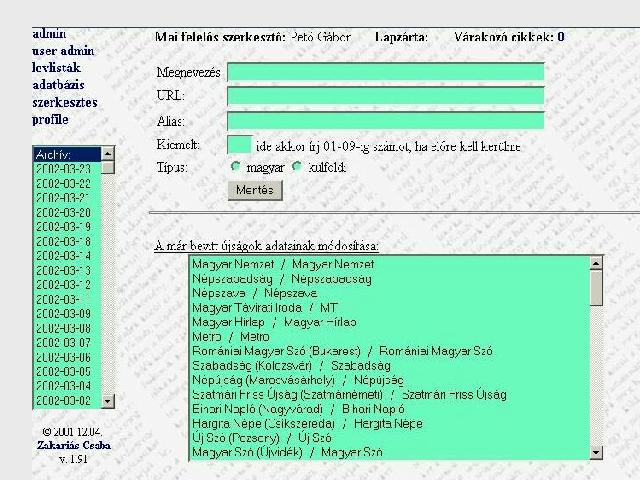
Task: Select archive date 2002-03-23
Action: click(67, 169)
